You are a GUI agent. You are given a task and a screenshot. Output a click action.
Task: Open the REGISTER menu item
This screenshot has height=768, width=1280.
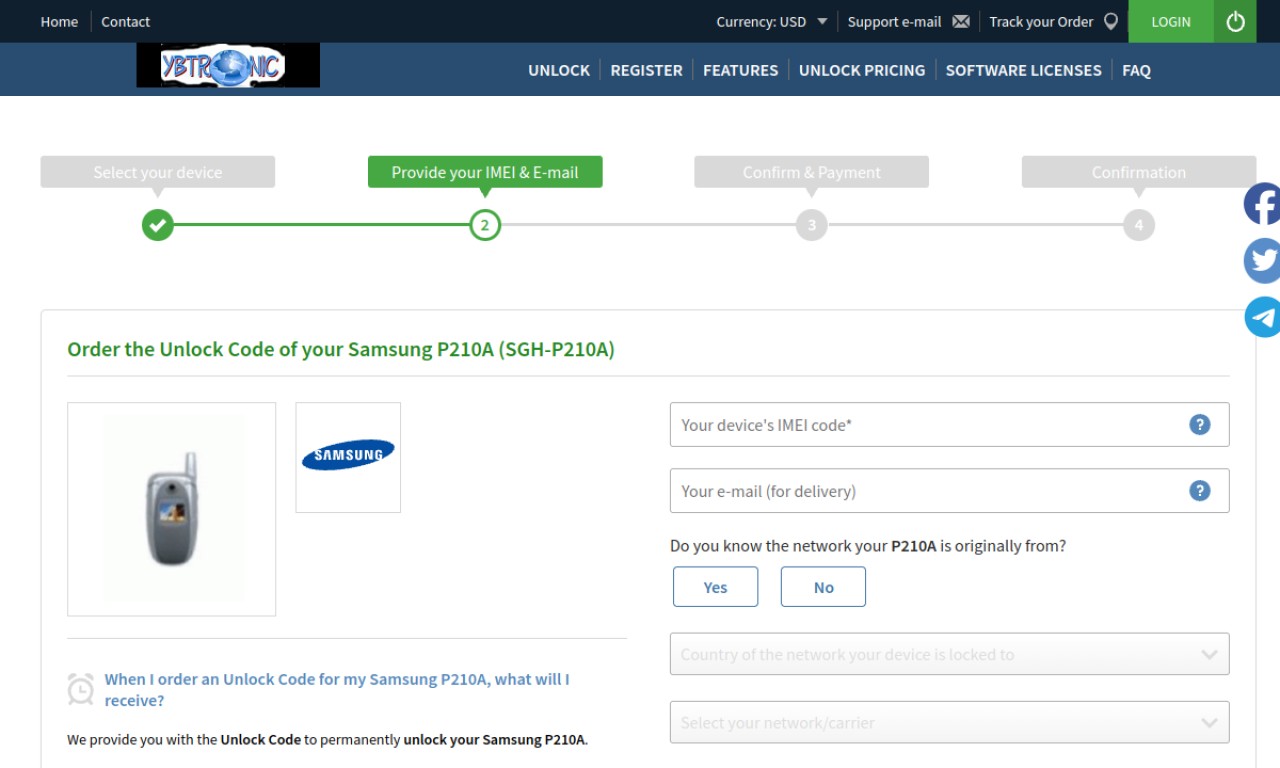coord(646,70)
